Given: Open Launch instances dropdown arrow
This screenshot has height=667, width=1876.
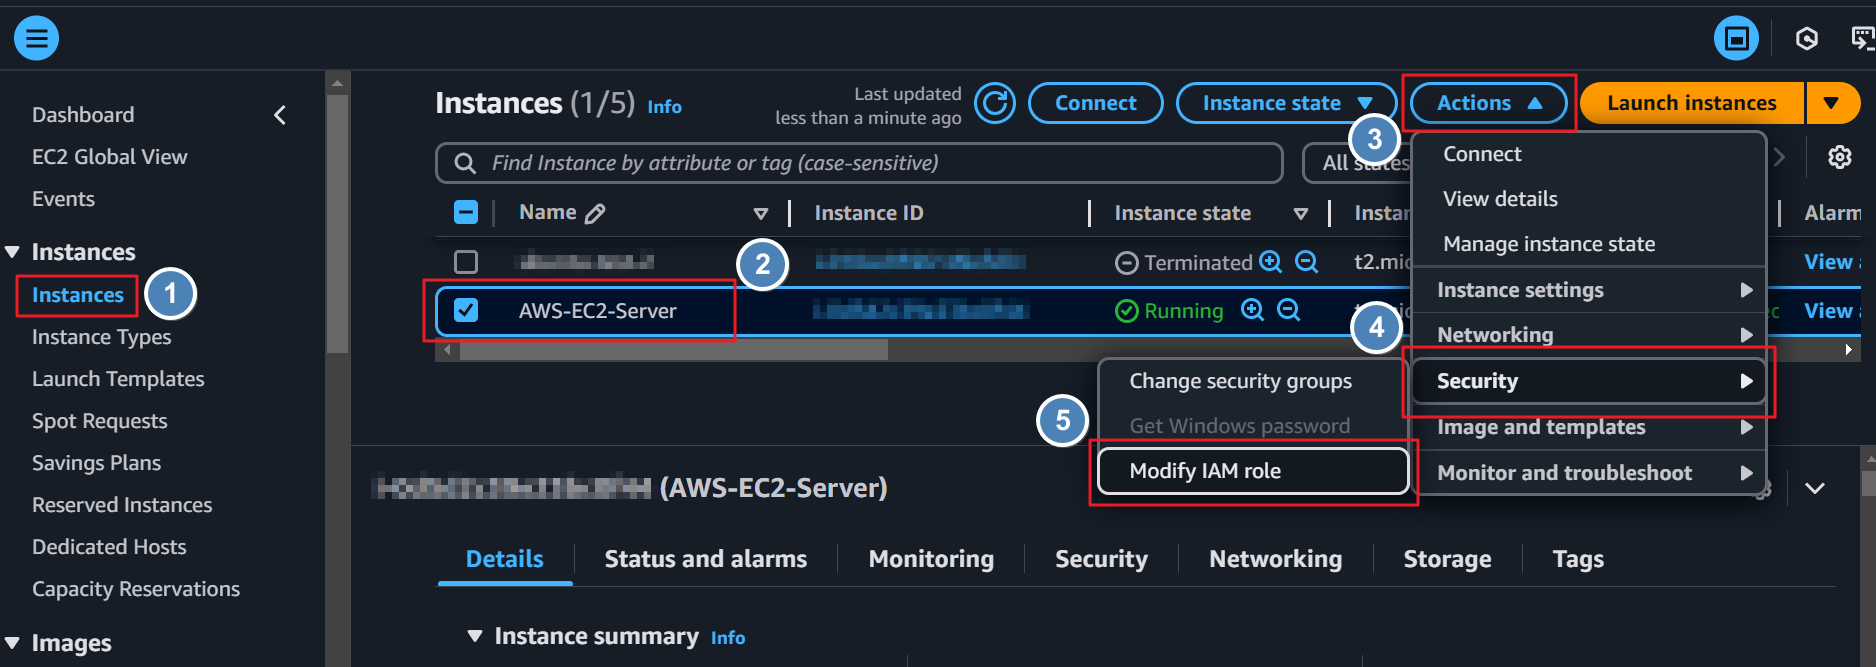Looking at the screenshot, I should click(x=1831, y=103).
